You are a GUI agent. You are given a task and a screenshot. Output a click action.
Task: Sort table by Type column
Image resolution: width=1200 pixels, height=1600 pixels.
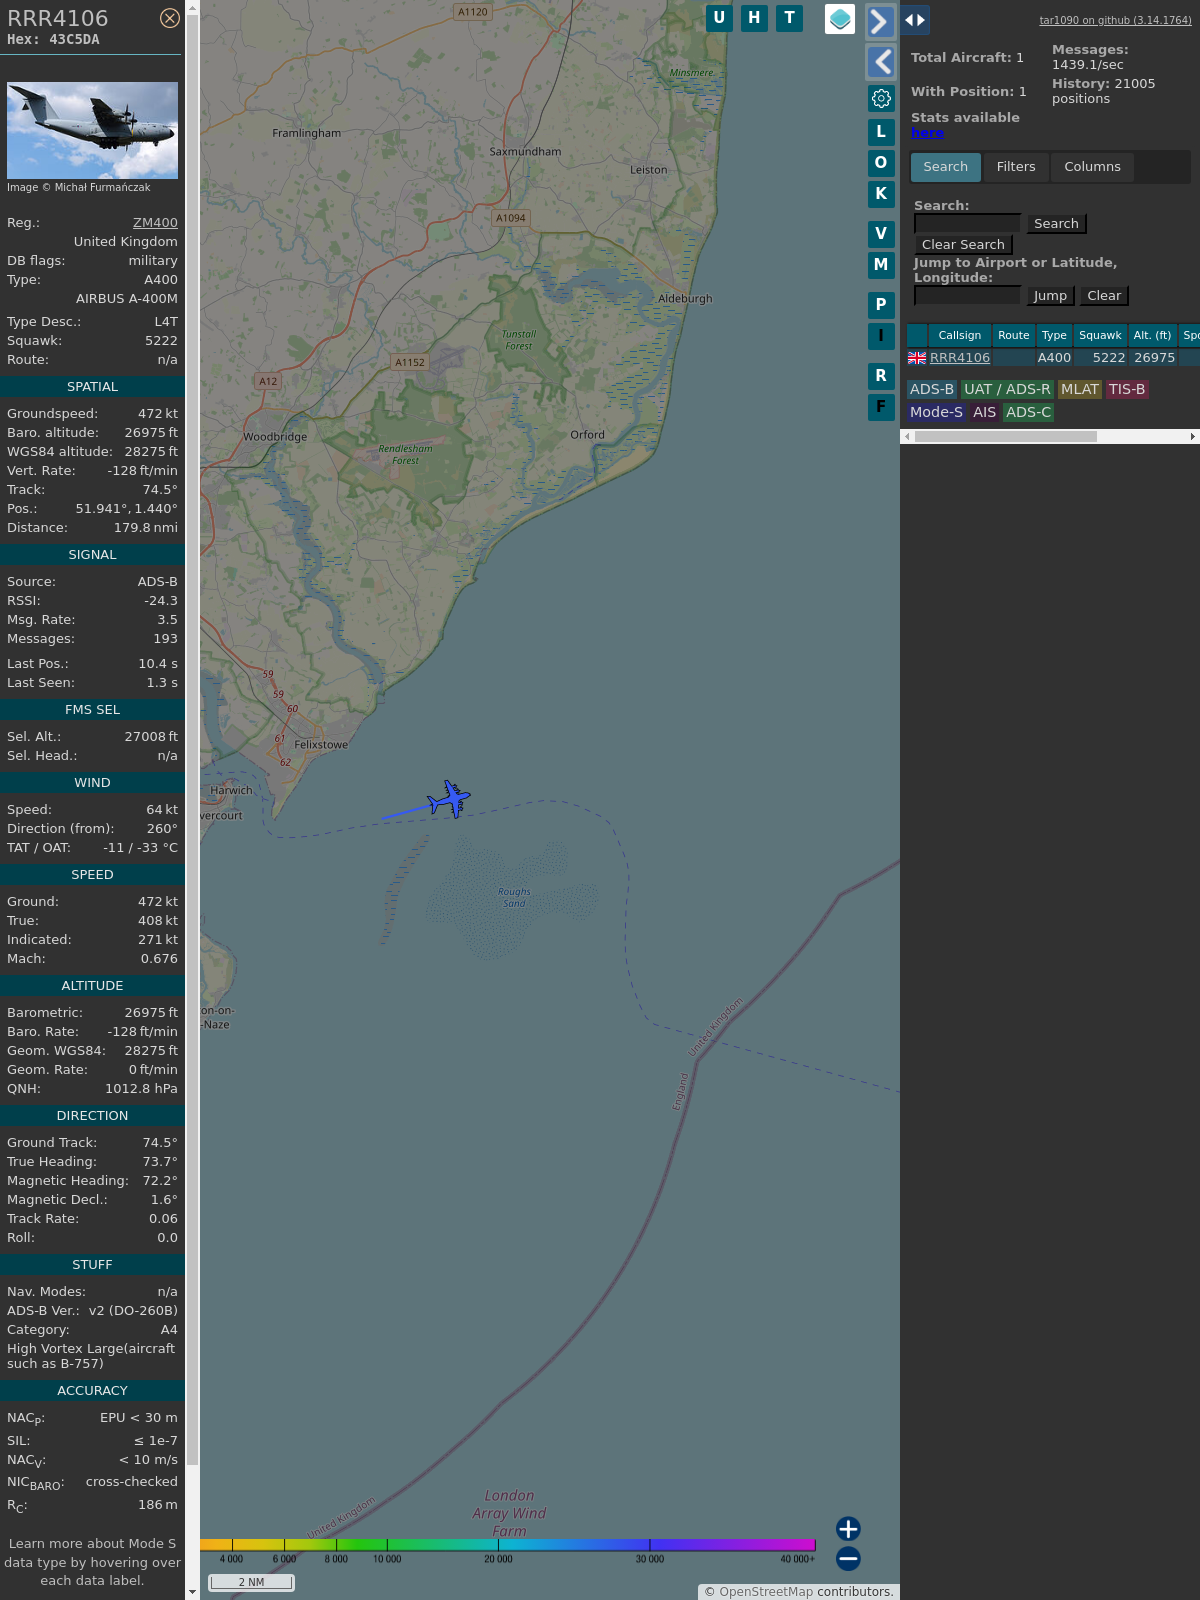point(1054,336)
